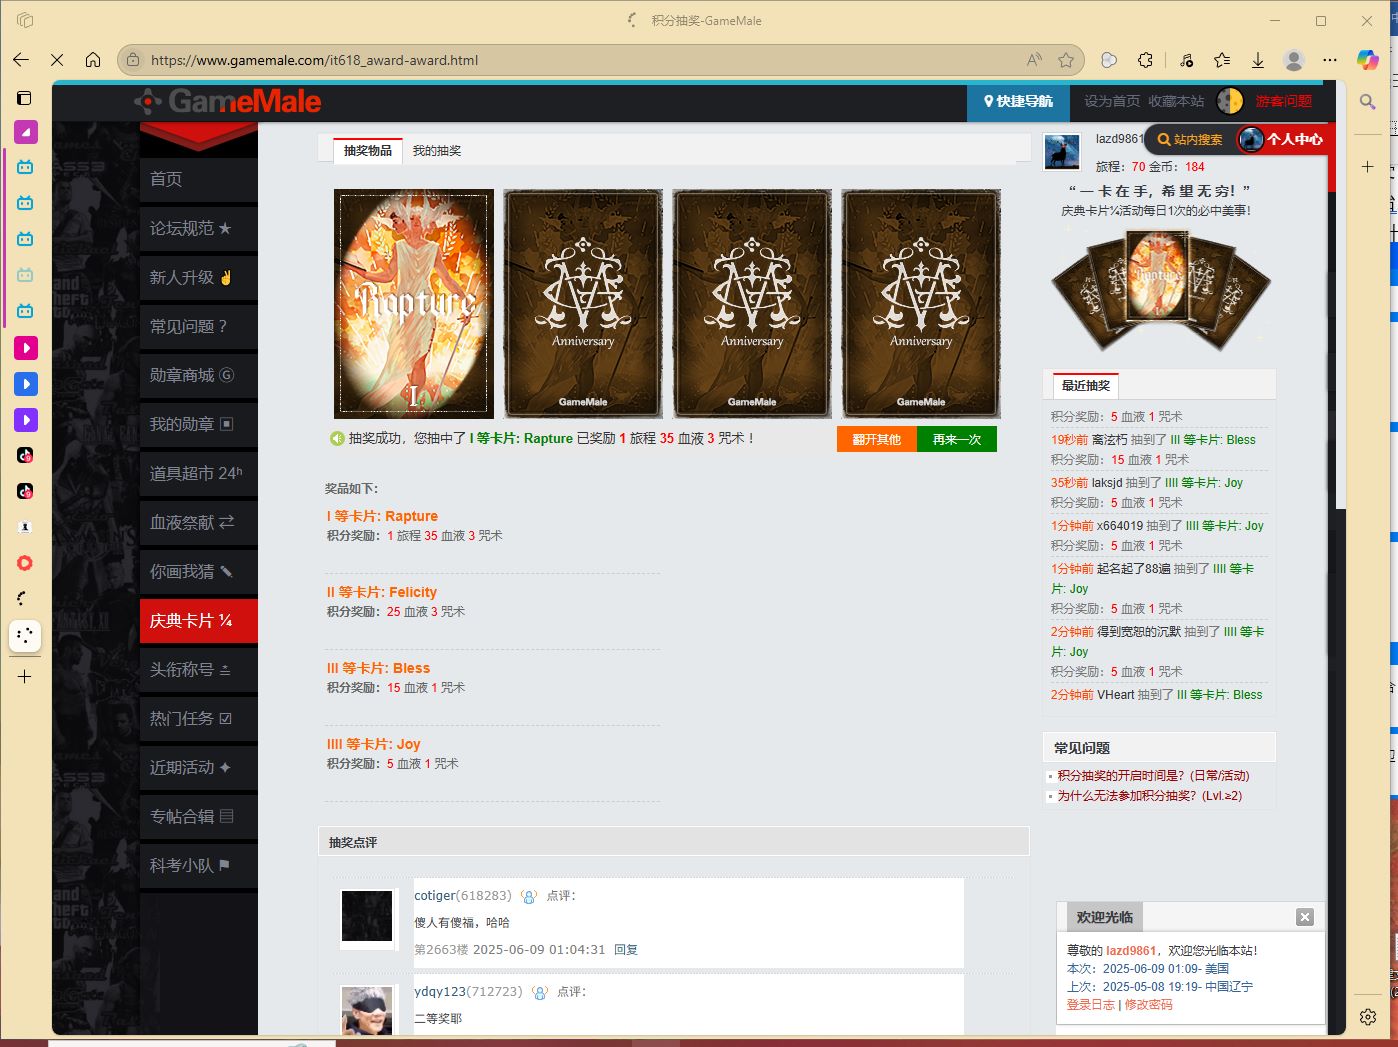This screenshot has width=1398, height=1047.
Task: Open the 修改密码 link in popup
Action: coord(1148,1005)
